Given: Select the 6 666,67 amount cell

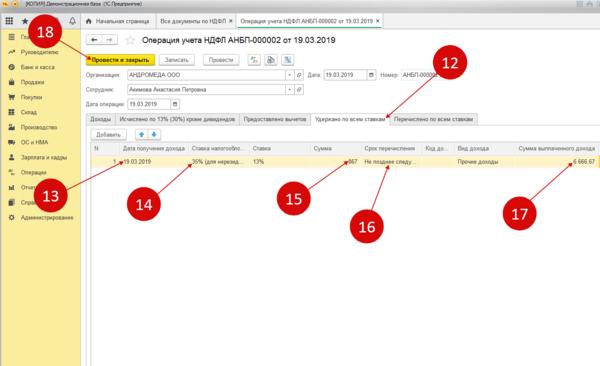Looking at the screenshot, I should pyautogui.click(x=557, y=162).
